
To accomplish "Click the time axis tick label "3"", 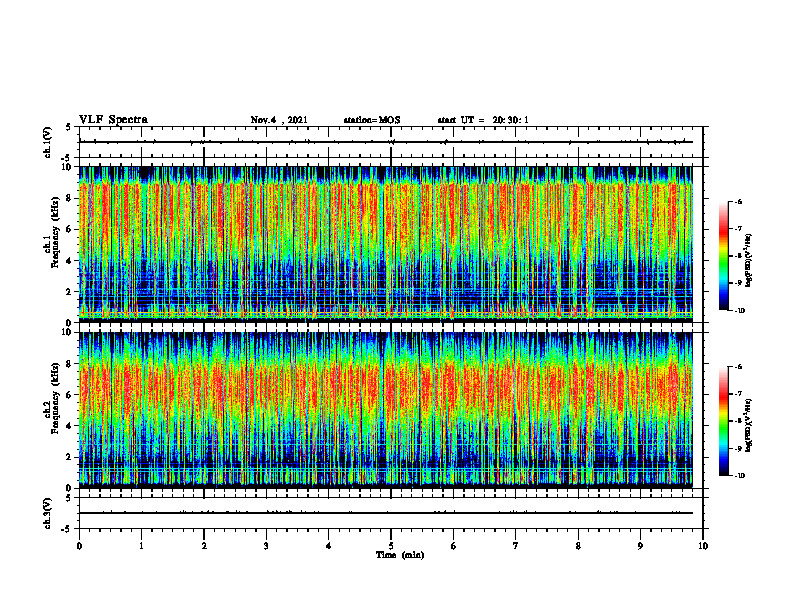I will click(266, 546).
